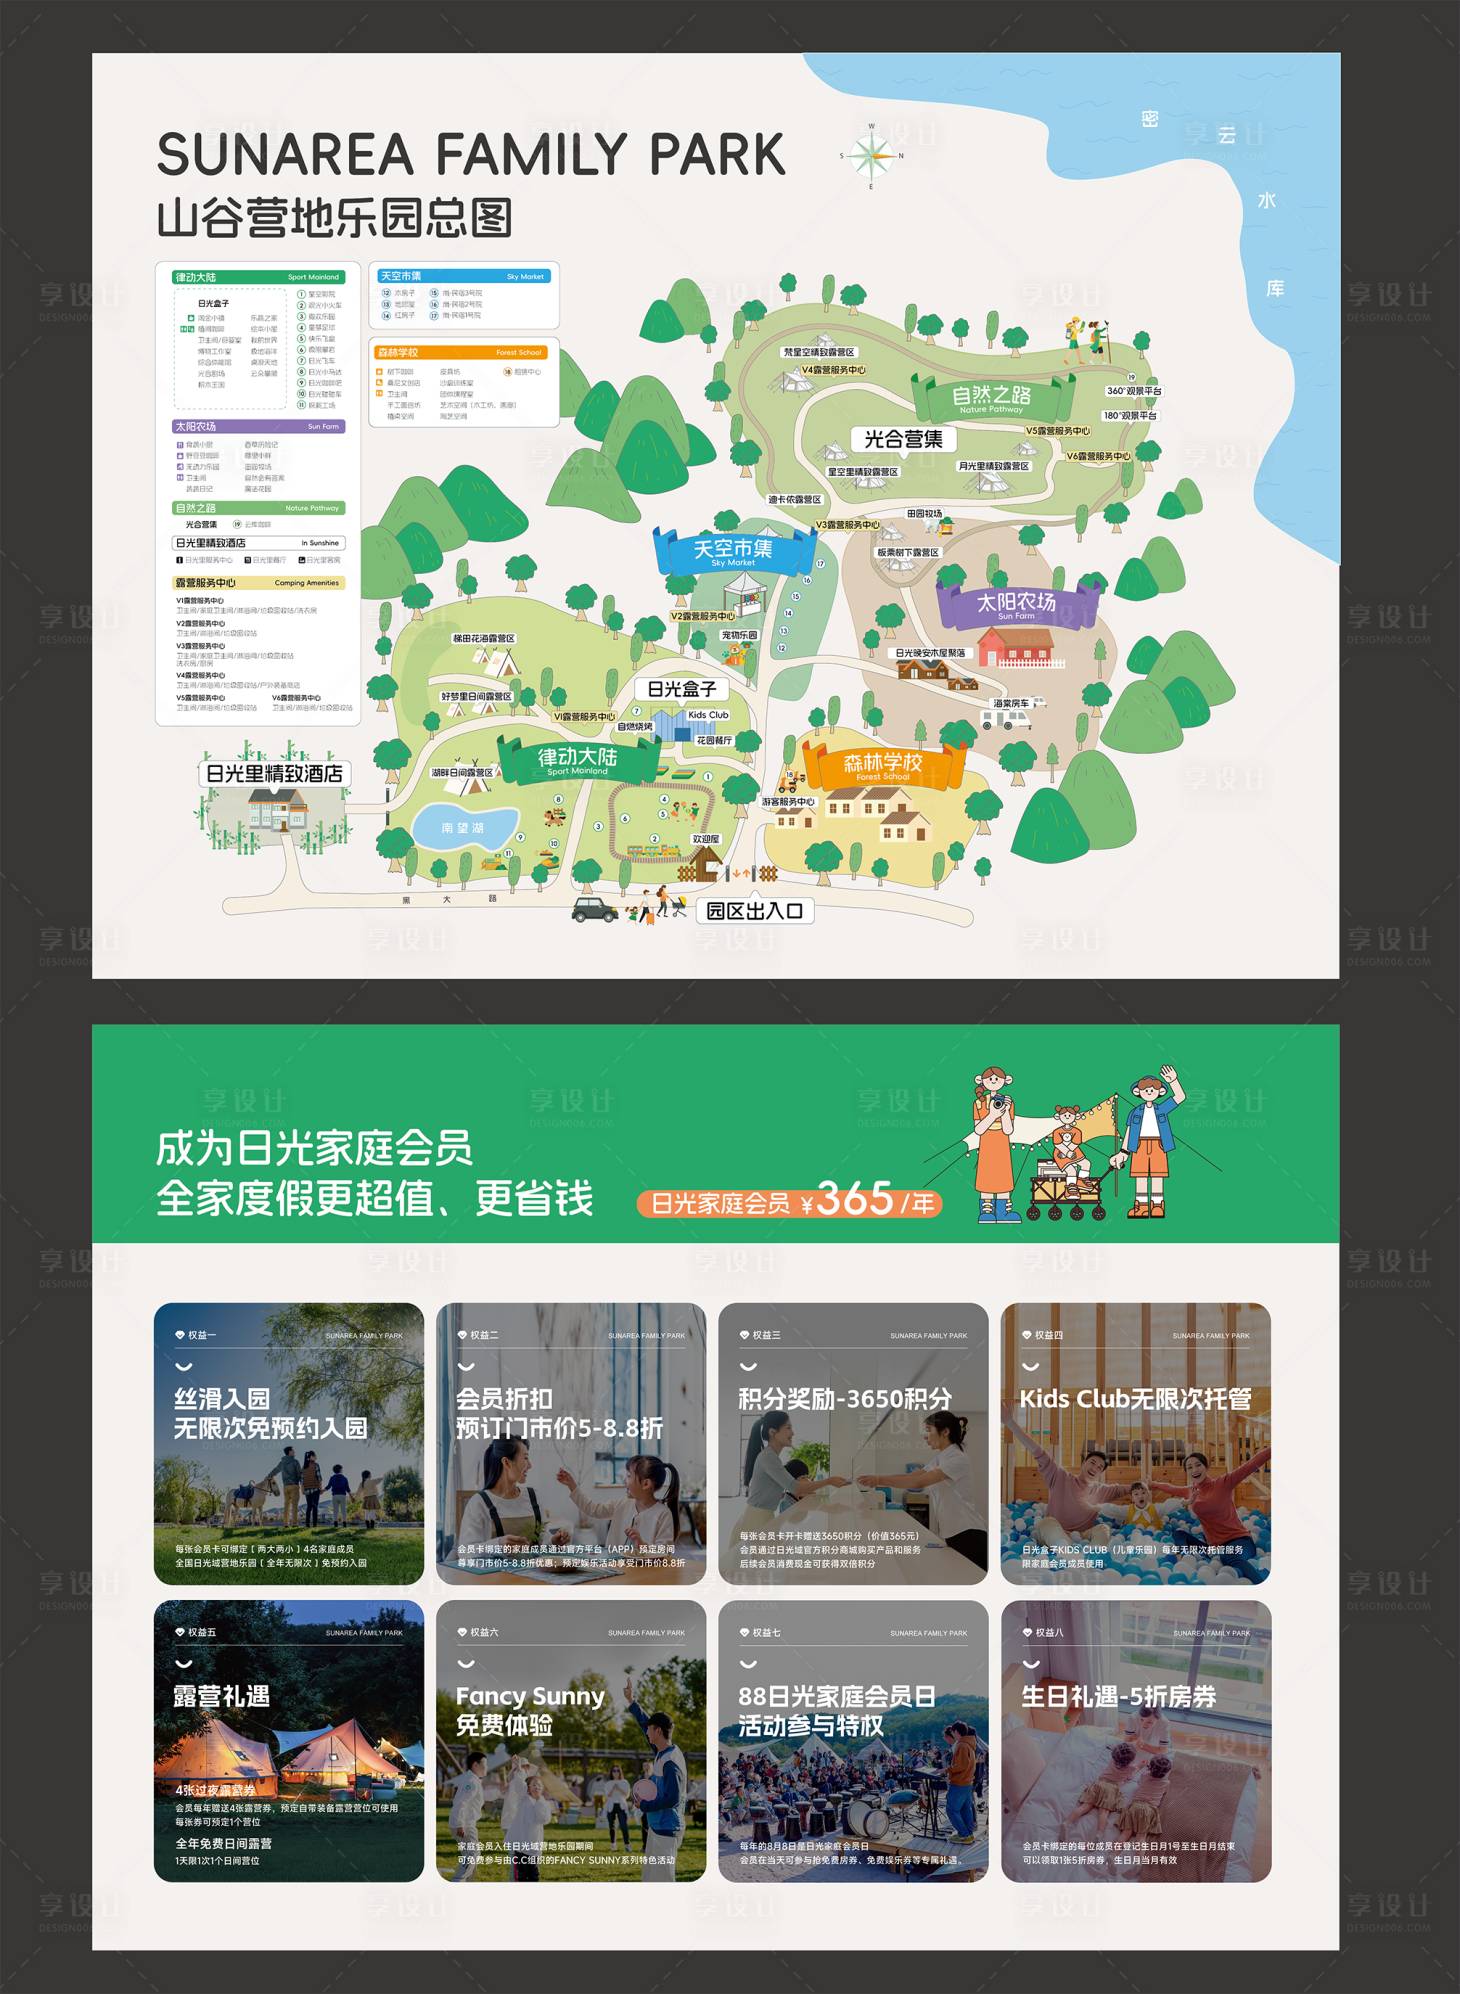The height and width of the screenshot is (1994, 1460).
Task: Open the 生日礼遇-5折房券 photo card
Action: coord(1136,1741)
